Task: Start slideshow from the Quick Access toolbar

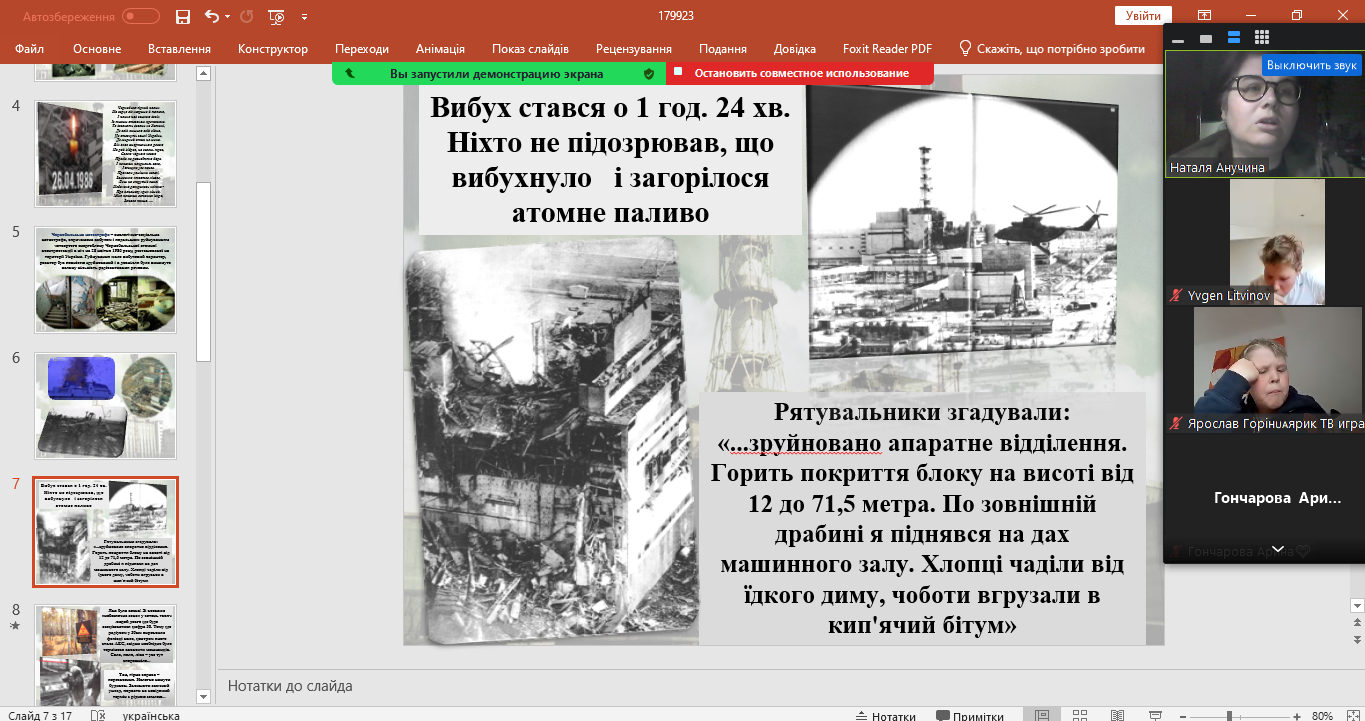Action: pyautogui.click(x=276, y=16)
